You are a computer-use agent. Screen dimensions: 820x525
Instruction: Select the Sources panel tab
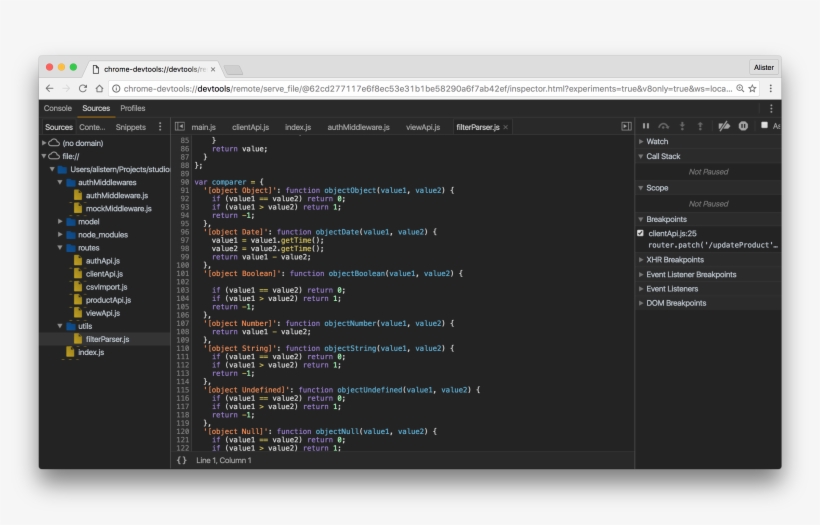pyautogui.click(x=96, y=108)
